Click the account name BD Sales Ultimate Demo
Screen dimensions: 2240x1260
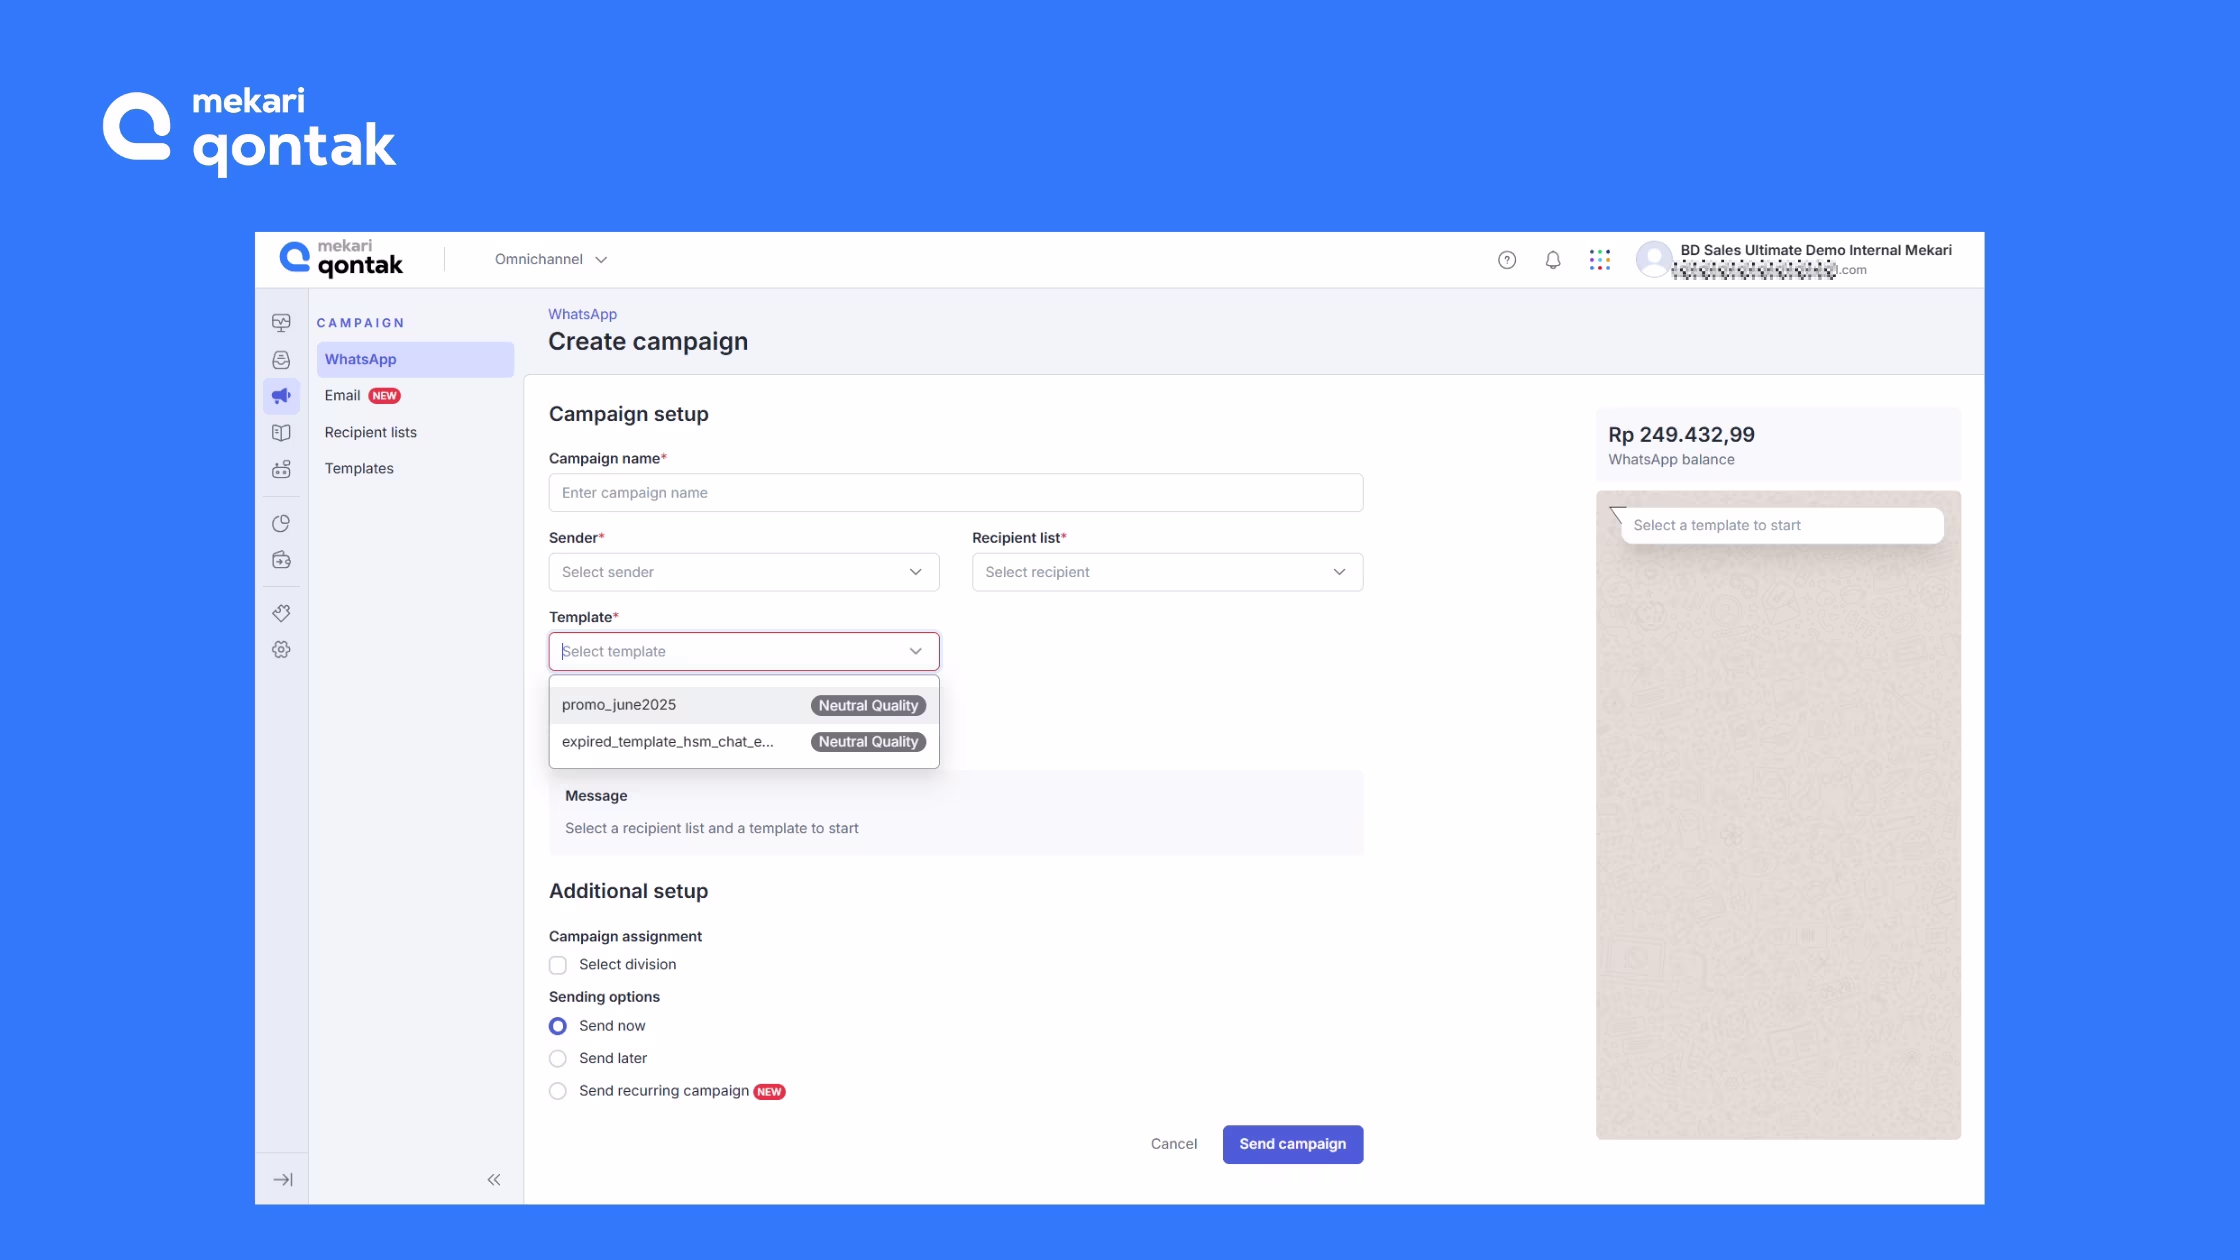(1815, 250)
